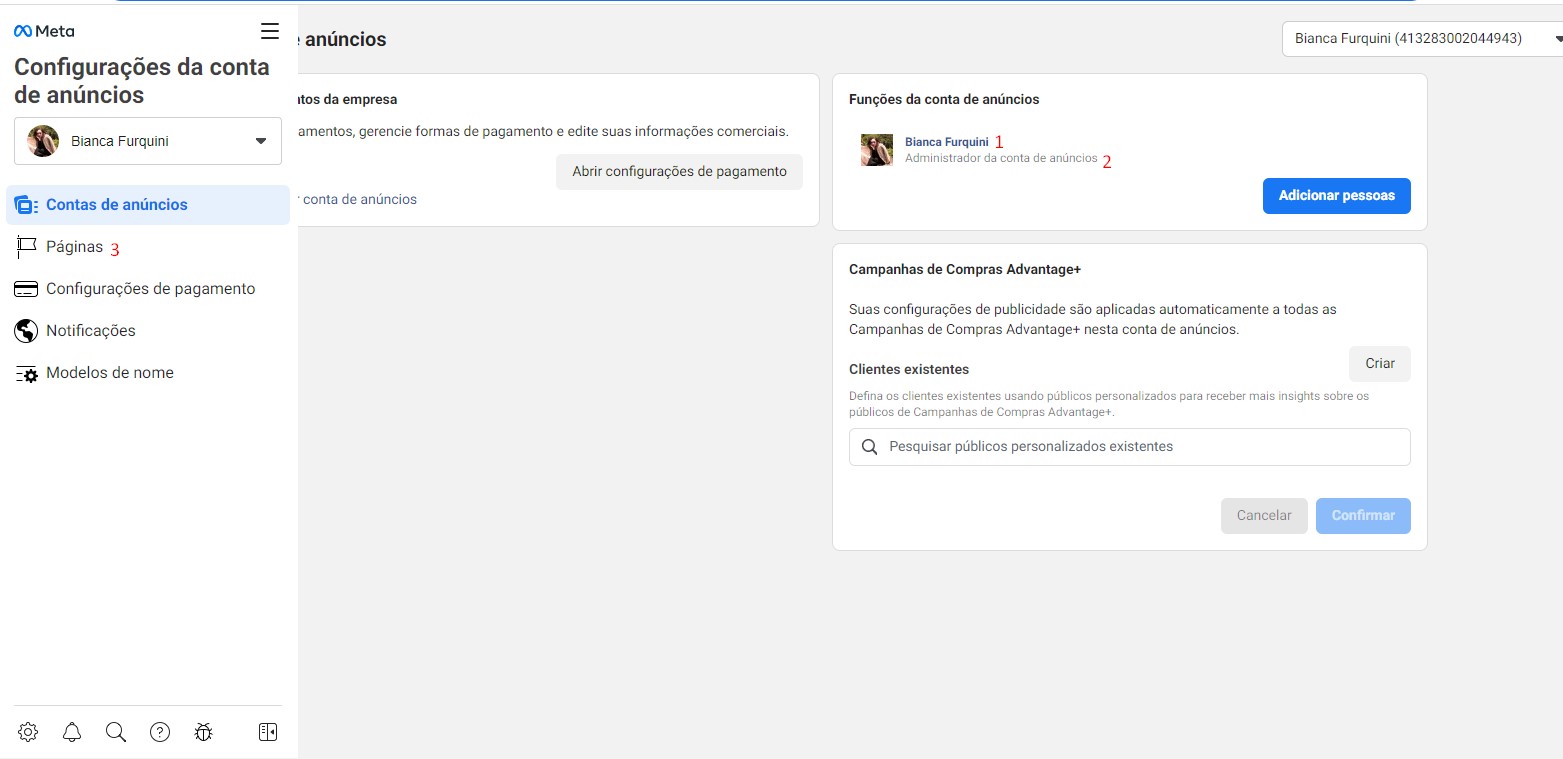Click the Meta logo

pyautogui.click(x=44, y=31)
